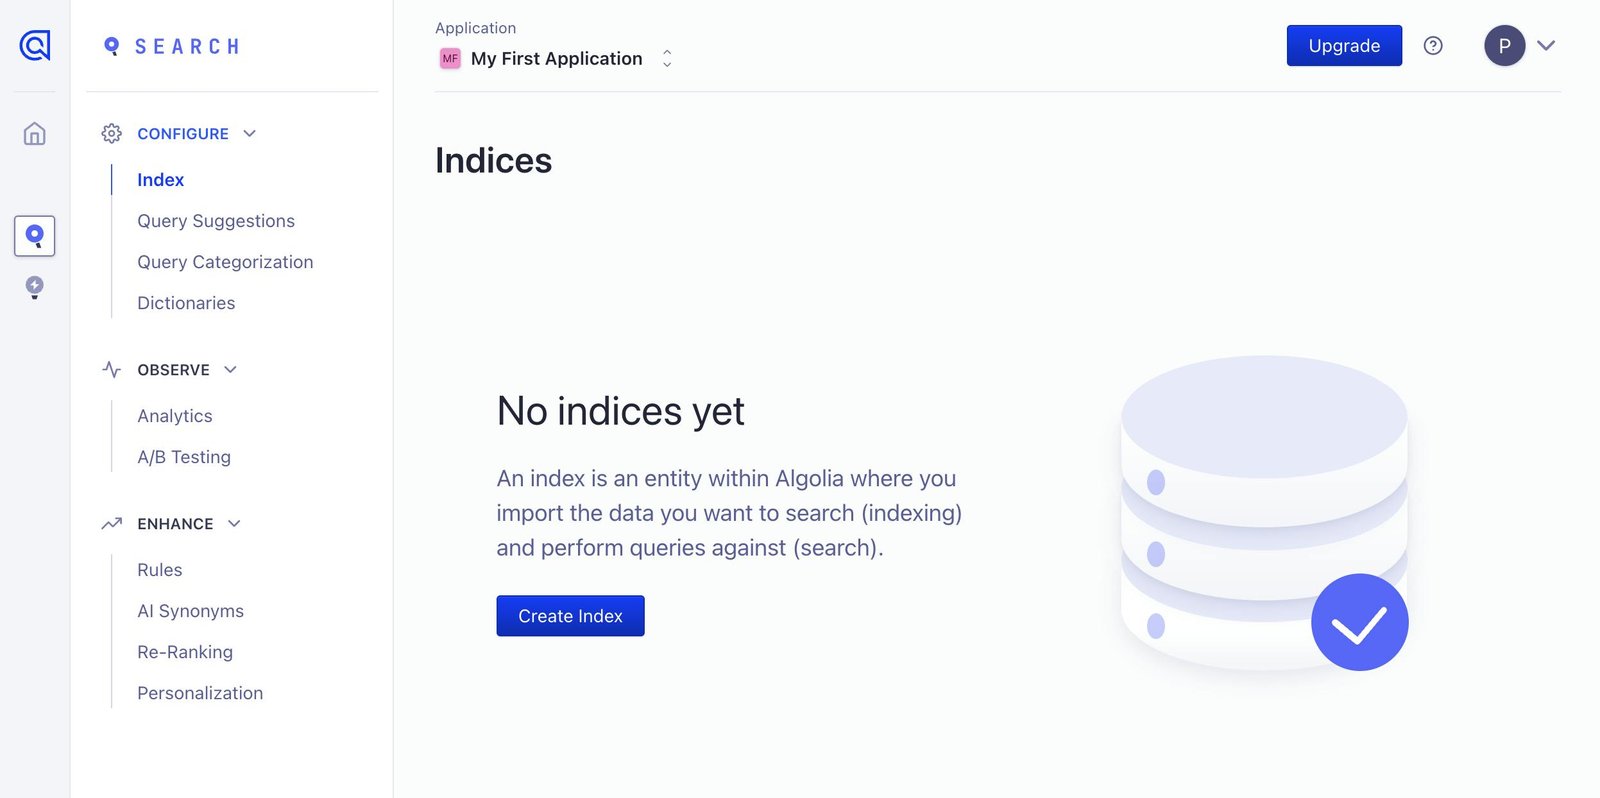This screenshot has height=798, width=1600.
Task: Expand the user account dropdown arrow
Action: pyautogui.click(x=1547, y=45)
